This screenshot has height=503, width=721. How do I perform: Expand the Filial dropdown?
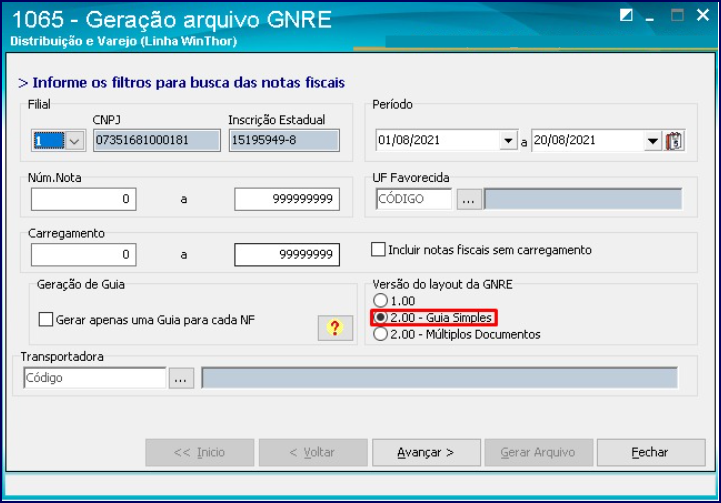[x=74, y=141]
